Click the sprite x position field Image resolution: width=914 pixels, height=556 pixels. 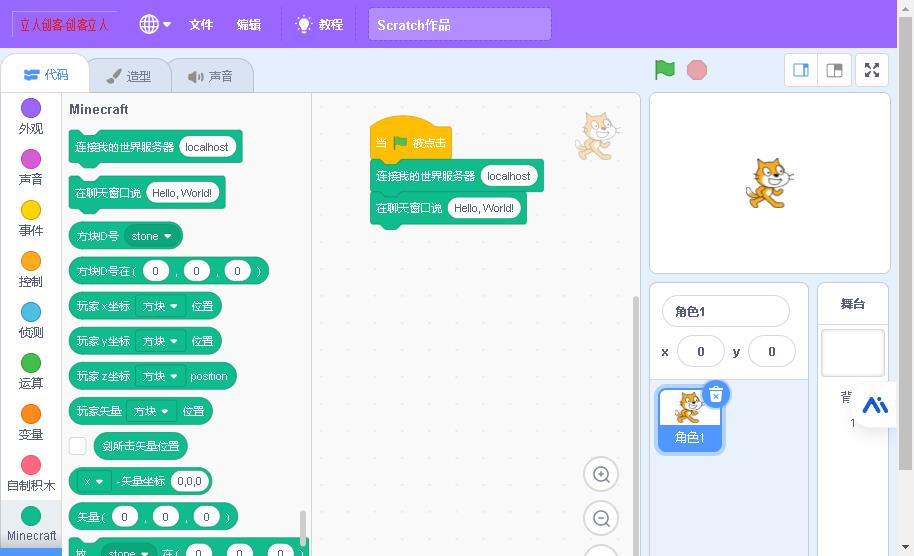tap(701, 351)
